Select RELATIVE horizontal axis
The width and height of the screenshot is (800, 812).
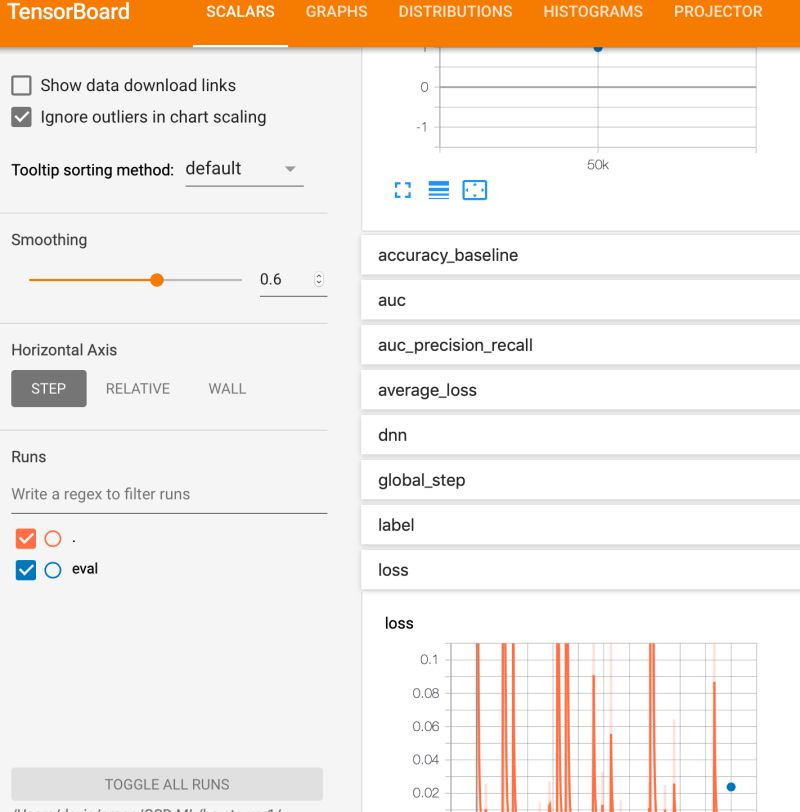(138, 388)
